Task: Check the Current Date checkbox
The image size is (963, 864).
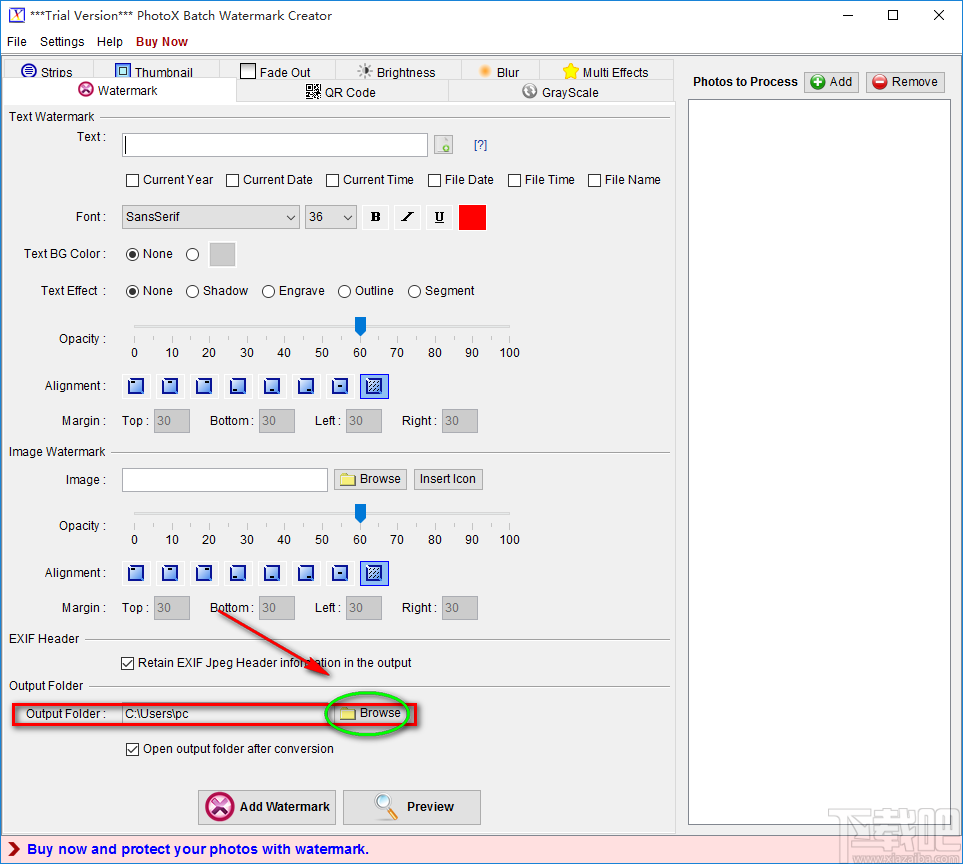Action: pyautogui.click(x=232, y=181)
